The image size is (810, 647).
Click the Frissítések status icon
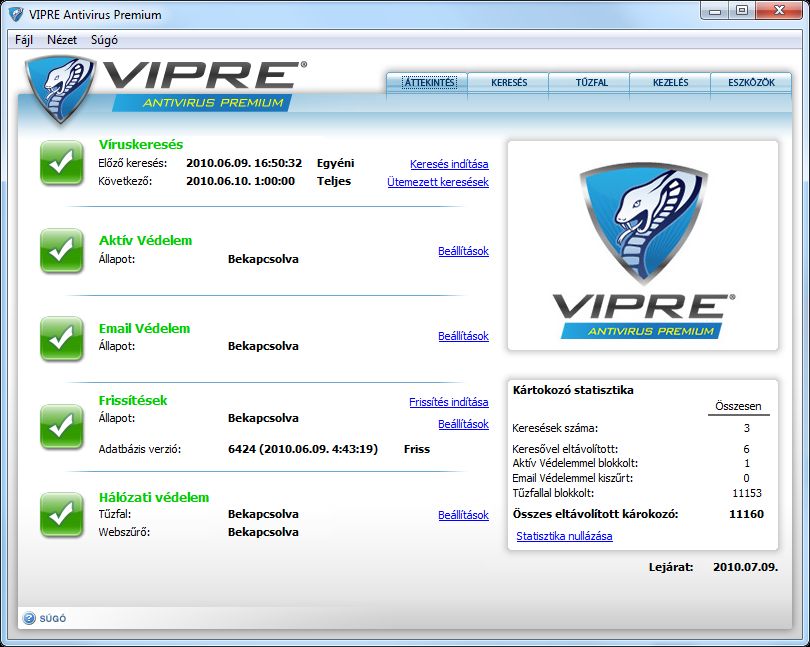click(61, 426)
